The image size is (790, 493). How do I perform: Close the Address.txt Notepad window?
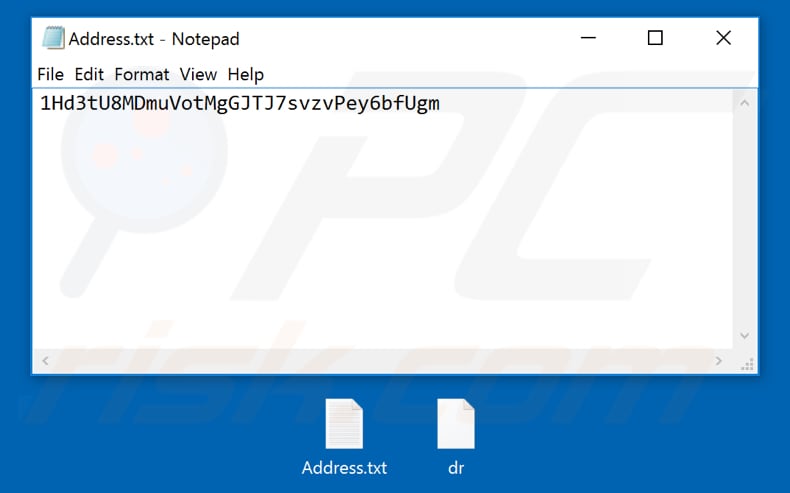tap(723, 38)
